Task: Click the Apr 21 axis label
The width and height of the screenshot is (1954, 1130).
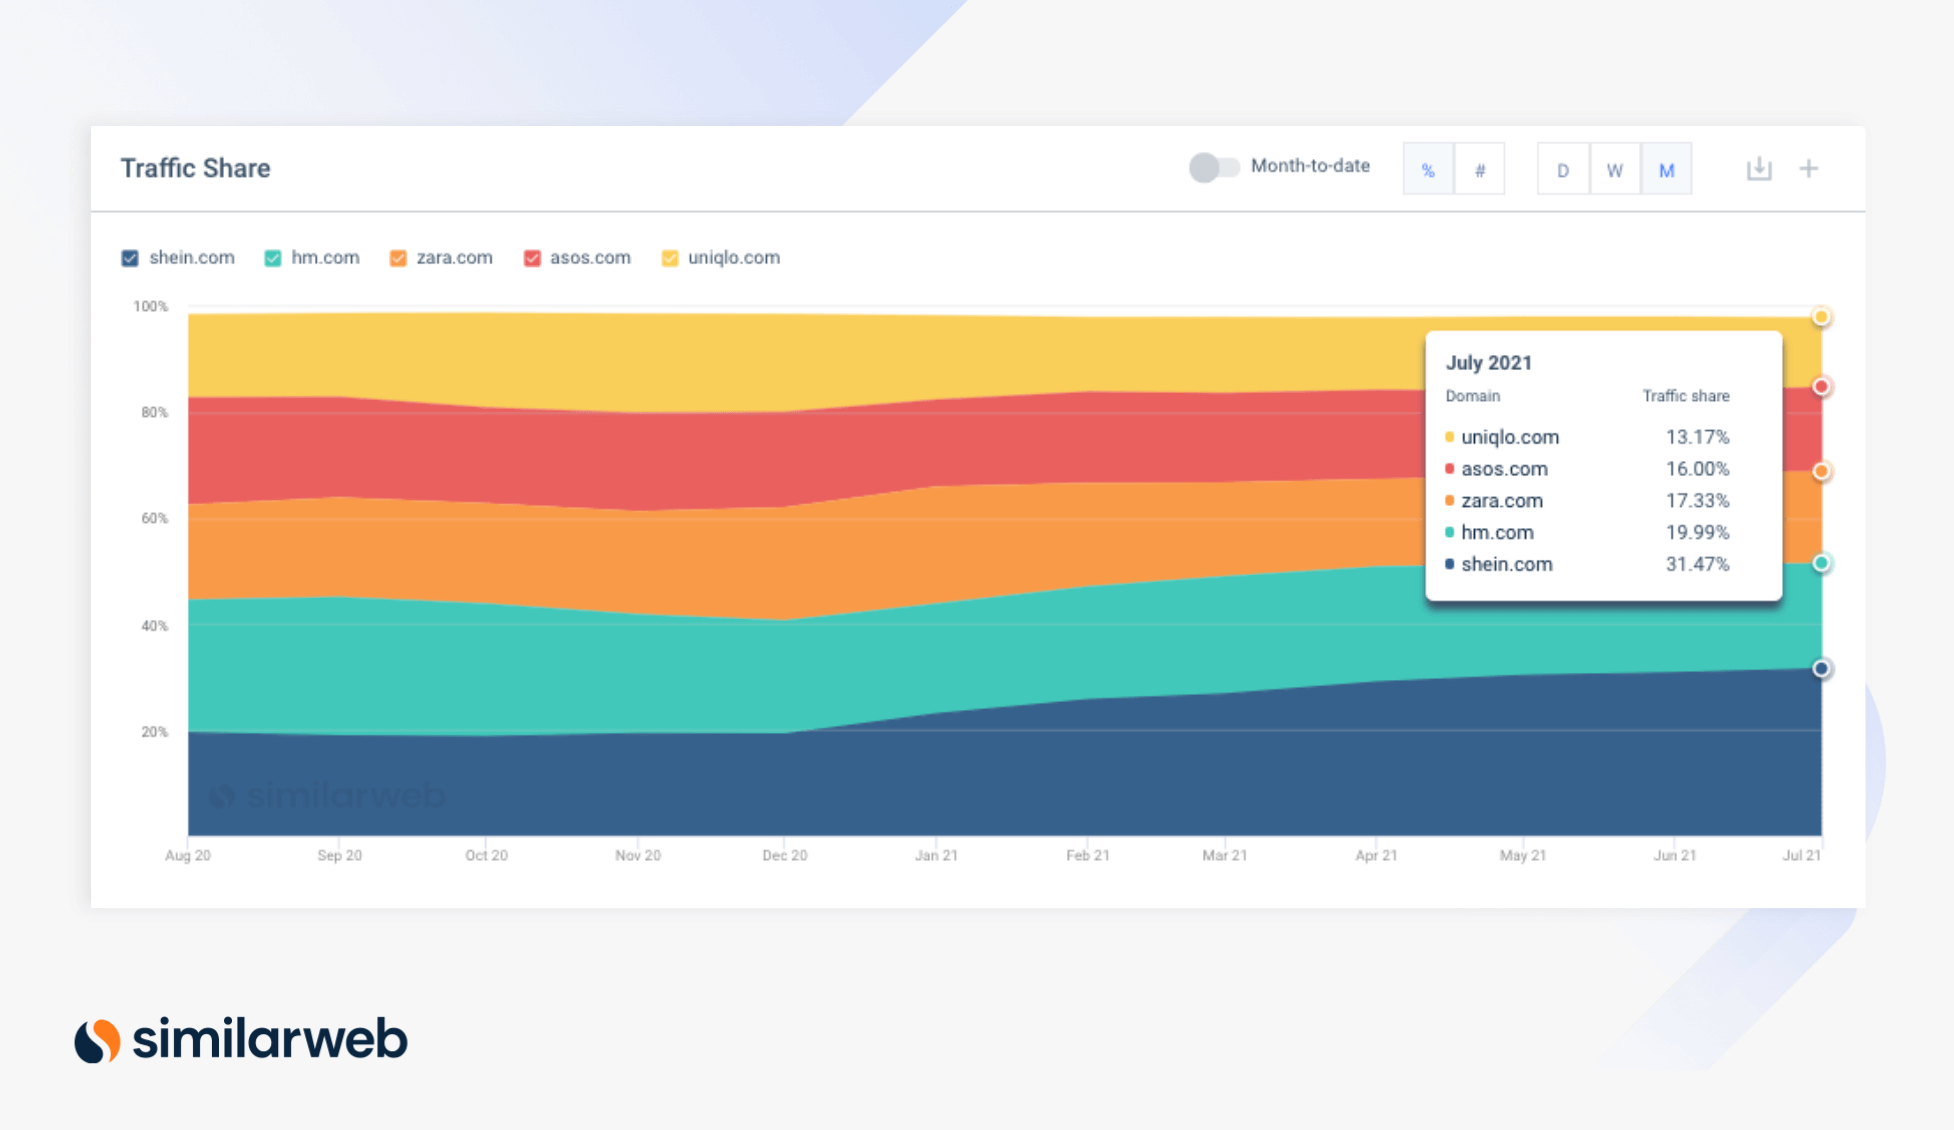Action: [1376, 855]
